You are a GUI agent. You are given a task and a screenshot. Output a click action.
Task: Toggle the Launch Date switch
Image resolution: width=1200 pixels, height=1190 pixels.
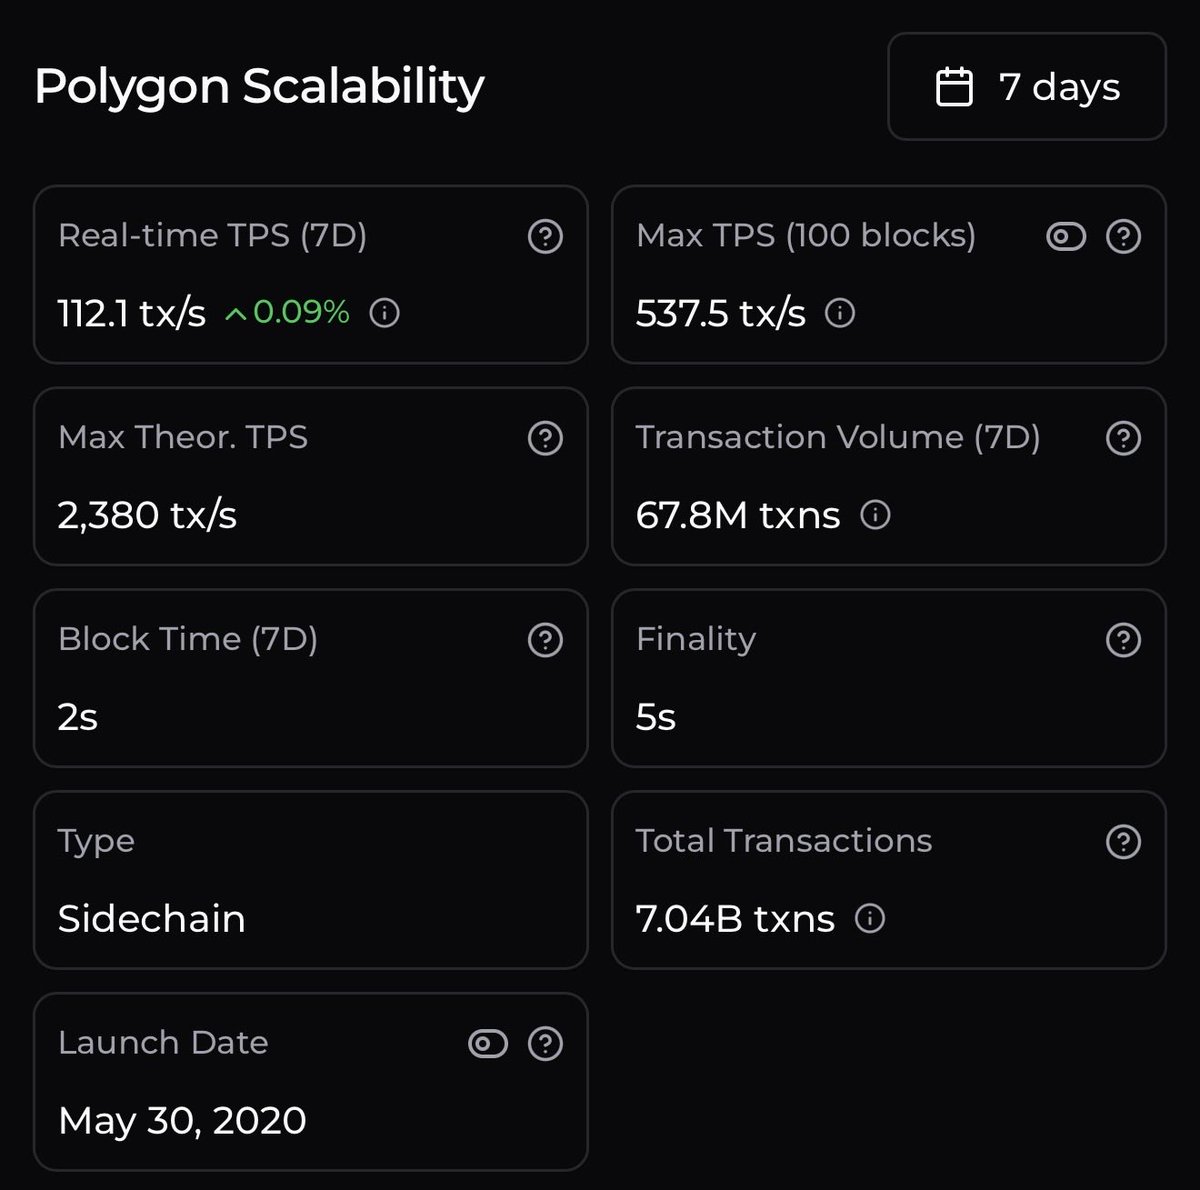(x=488, y=1044)
